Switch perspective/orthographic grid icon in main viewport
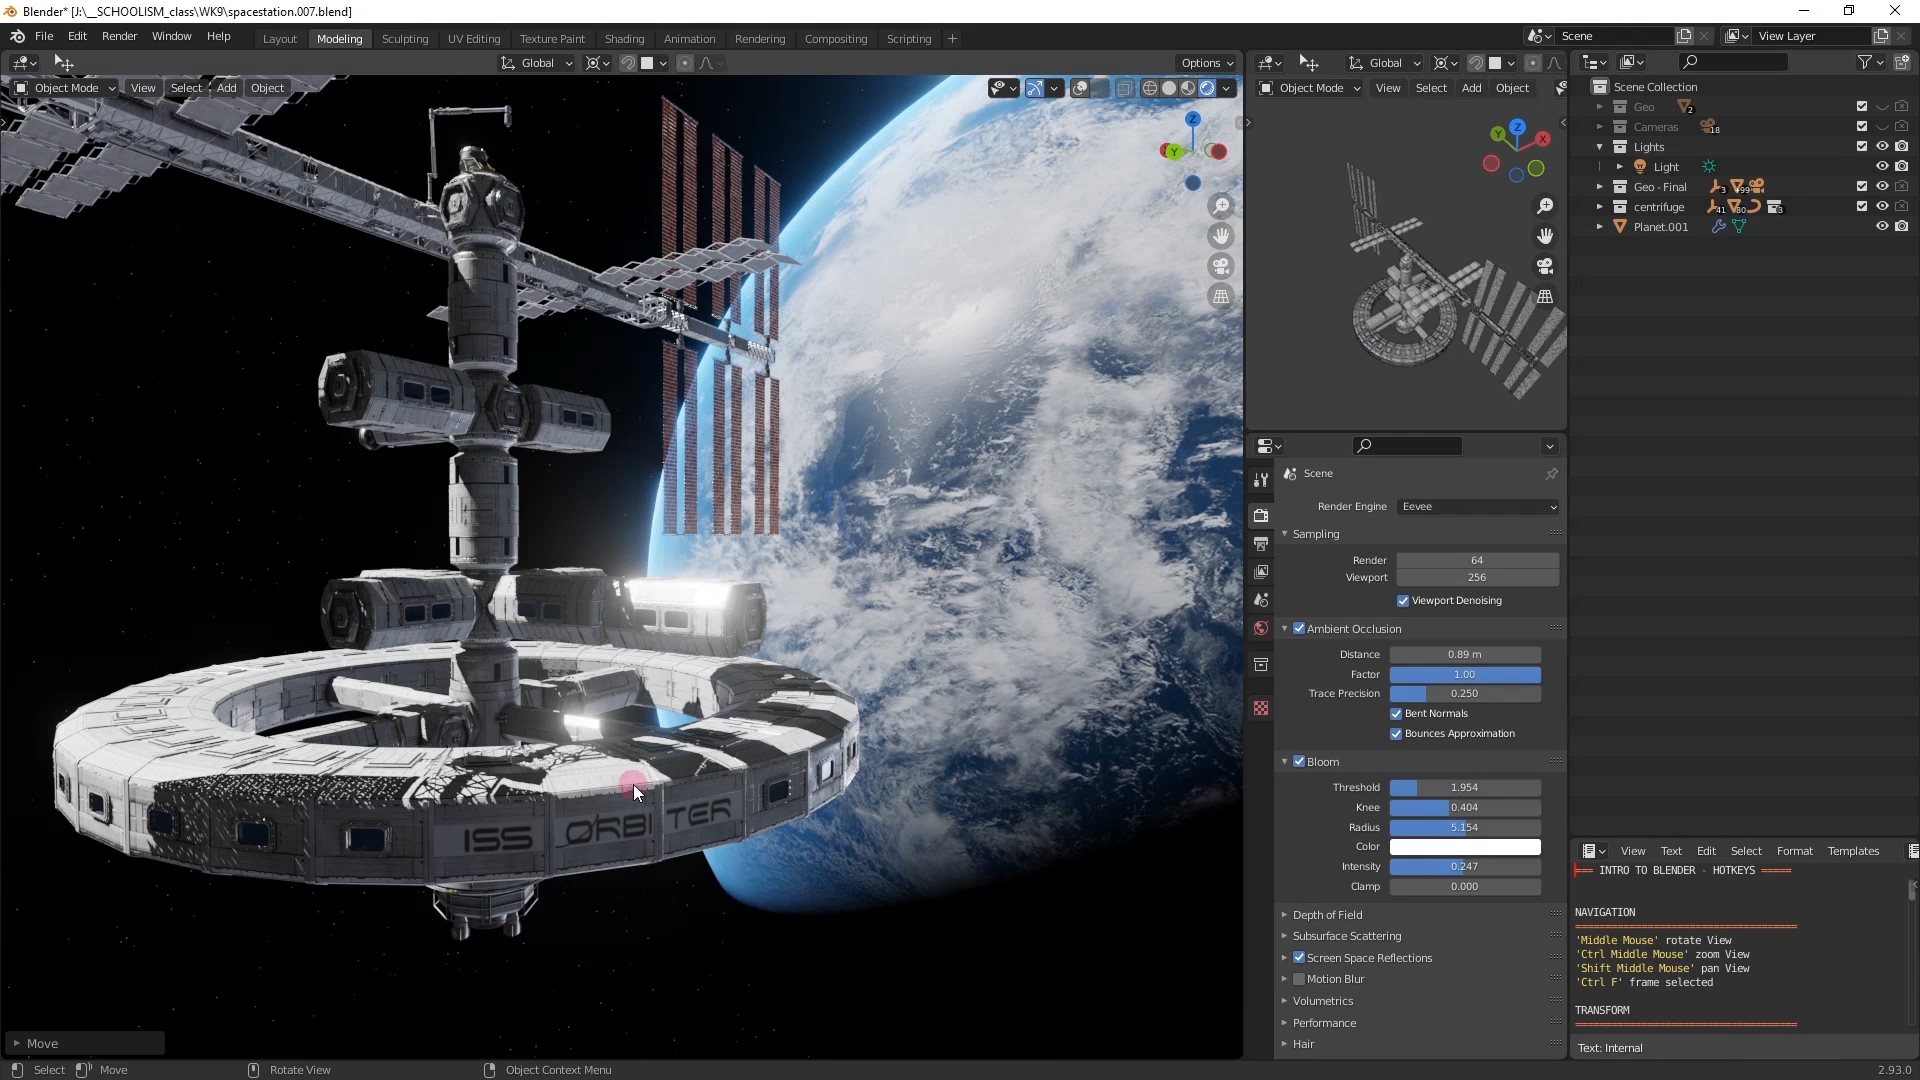This screenshot has width=1920, height=1080. pyautogui.click(x=1221, y=296)
